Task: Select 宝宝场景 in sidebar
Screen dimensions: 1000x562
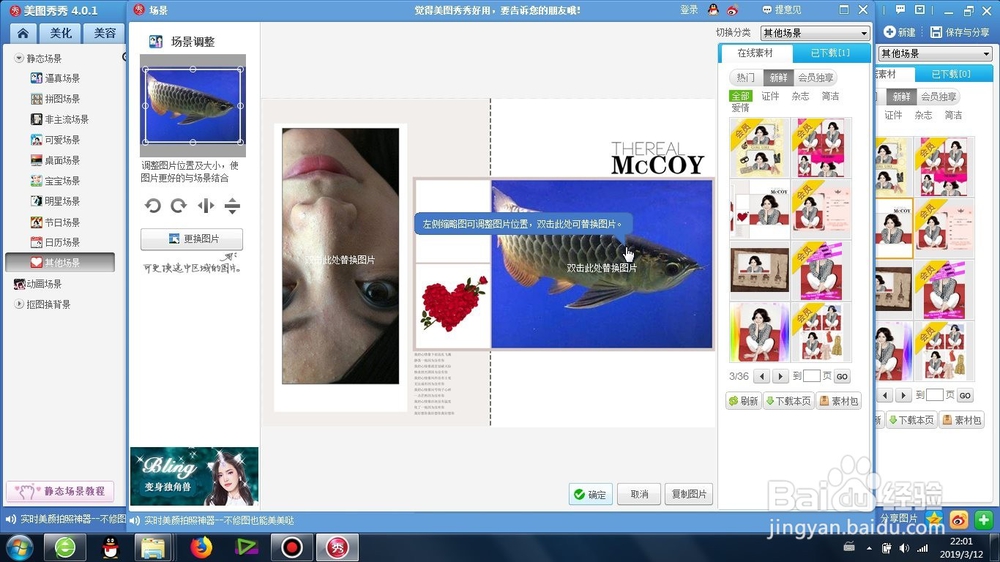Action: (62, 181)
